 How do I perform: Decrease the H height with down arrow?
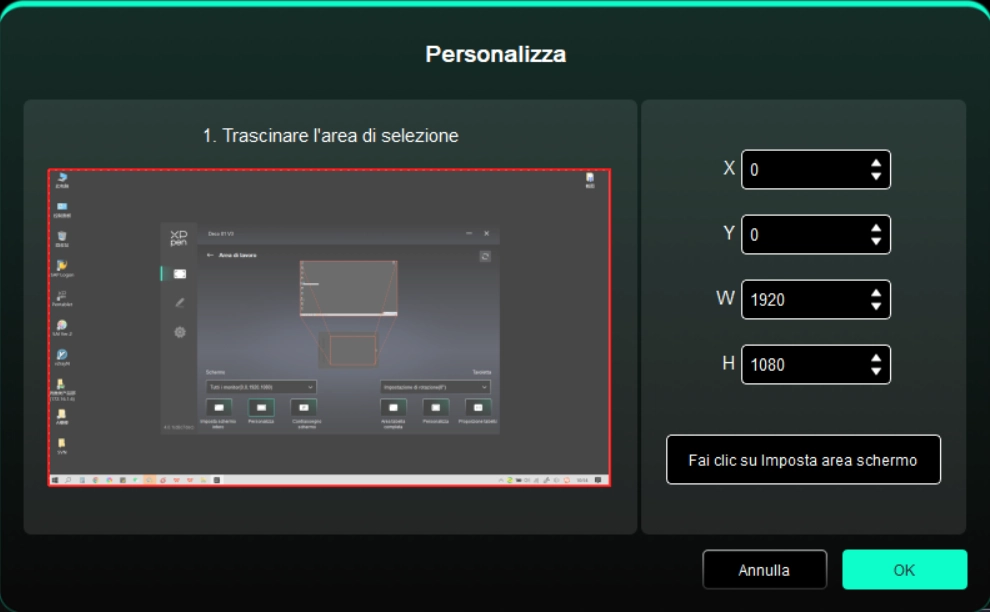click(876, 372)
